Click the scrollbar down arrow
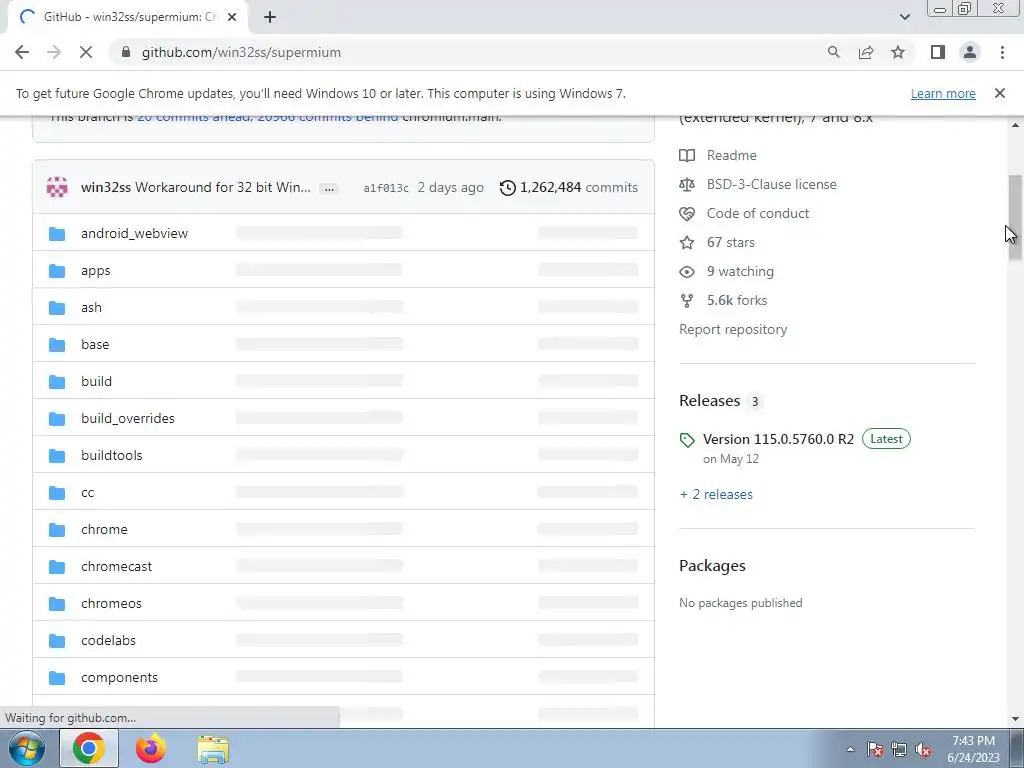 (1015, 719)
